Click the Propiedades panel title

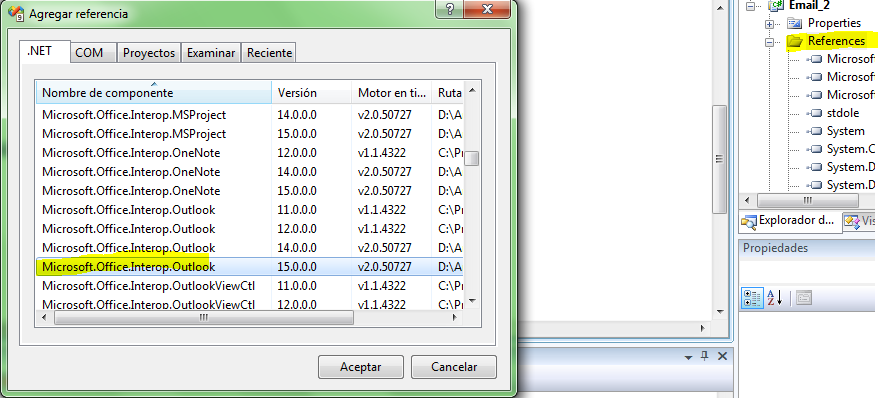point(776,248)
